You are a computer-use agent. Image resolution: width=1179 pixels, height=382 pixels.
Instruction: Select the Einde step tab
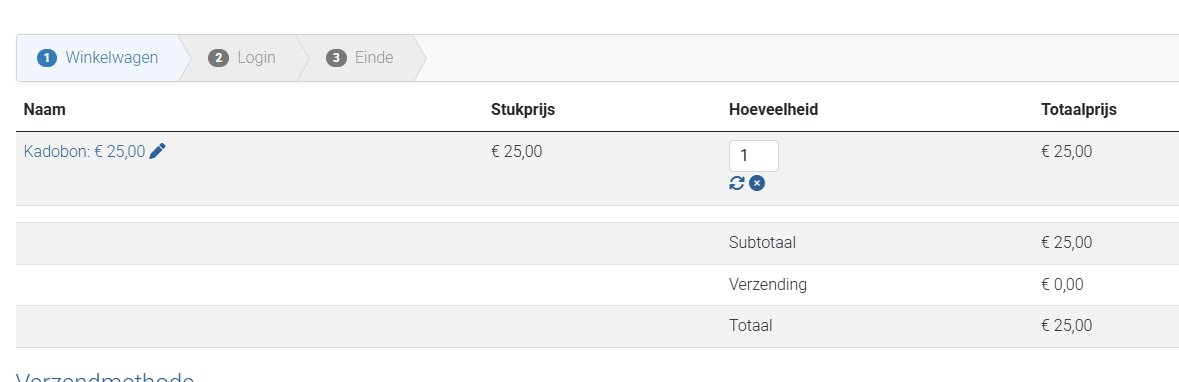pyautogui.click(x=361, y=58)
